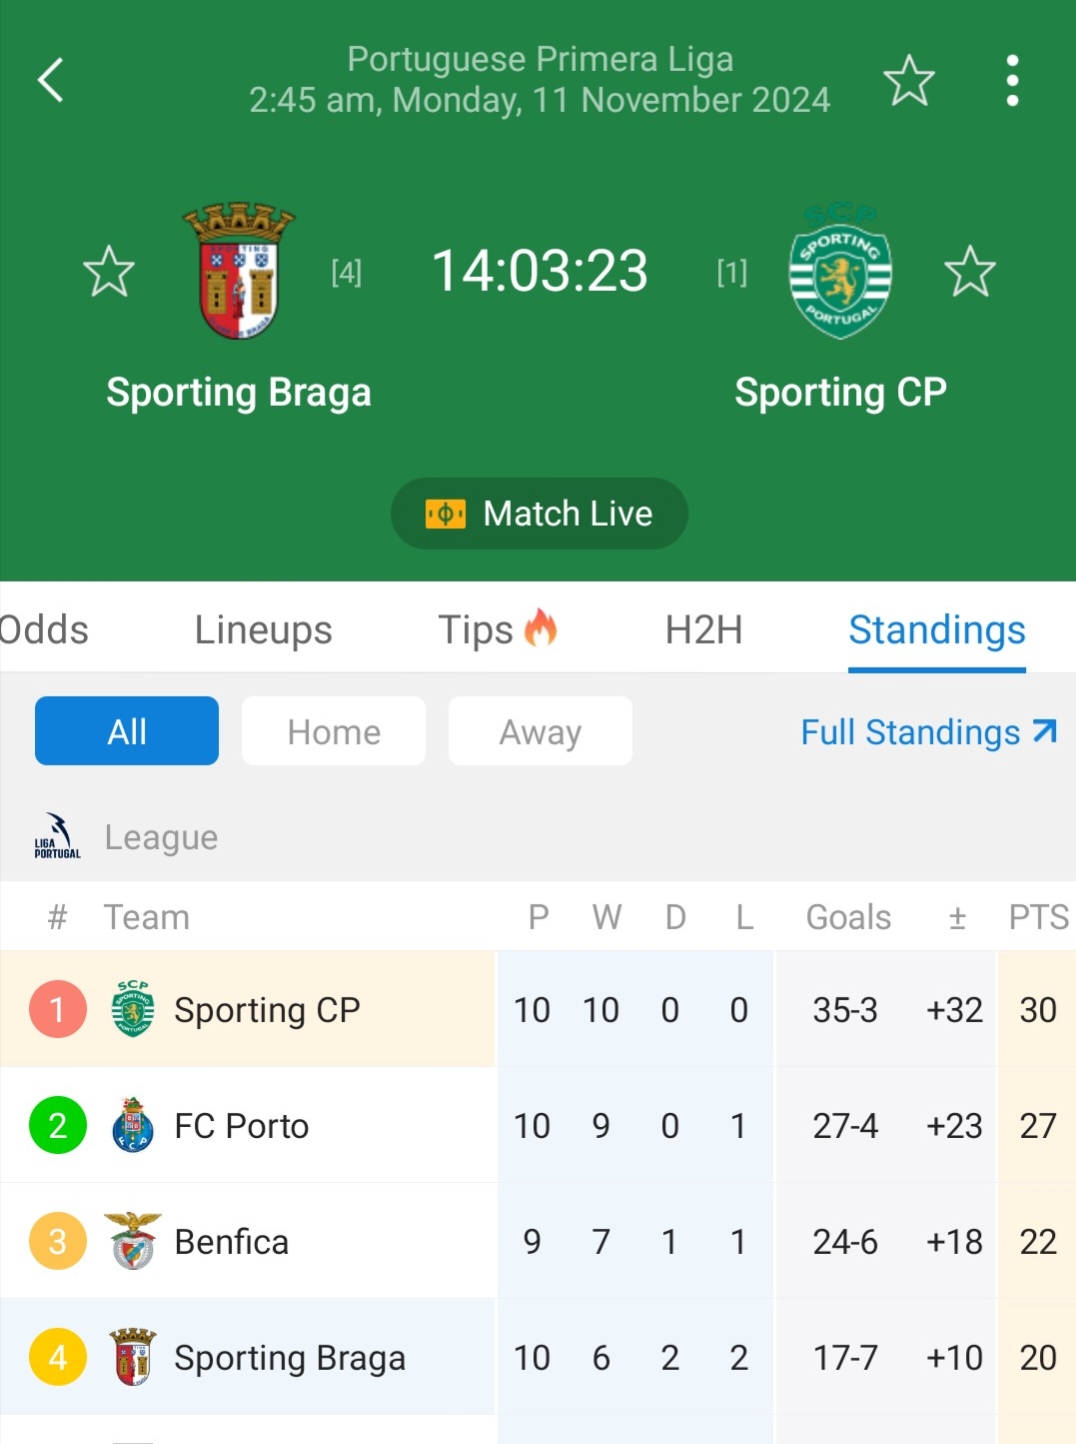Open the three-dot more options menu
Viewport: 1076px width, 1444px height.
click(1012, 81)
